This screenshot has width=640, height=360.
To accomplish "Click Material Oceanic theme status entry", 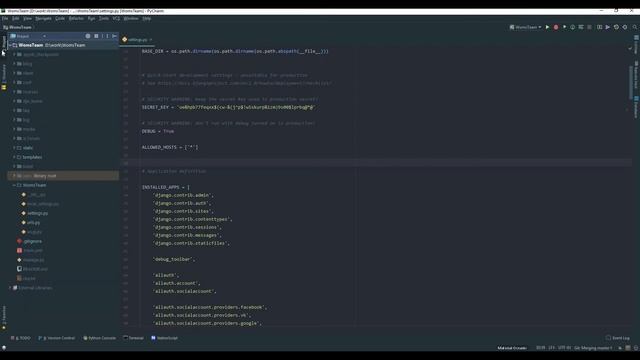I will (512, 348).
